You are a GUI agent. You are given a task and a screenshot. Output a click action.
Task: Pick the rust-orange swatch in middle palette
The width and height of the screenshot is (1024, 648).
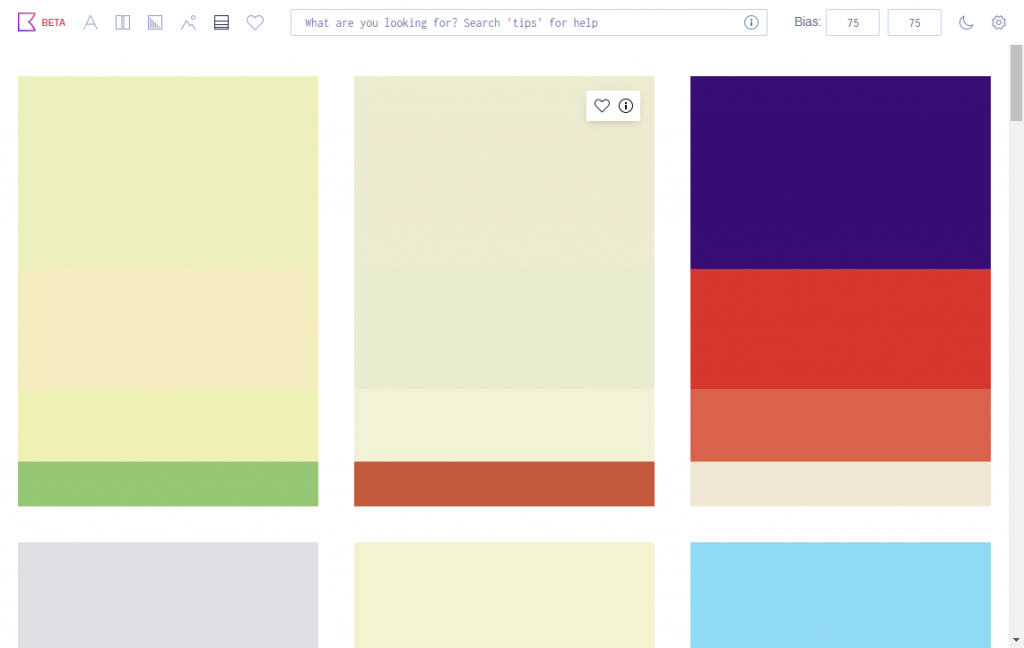[x=504, y=484]
